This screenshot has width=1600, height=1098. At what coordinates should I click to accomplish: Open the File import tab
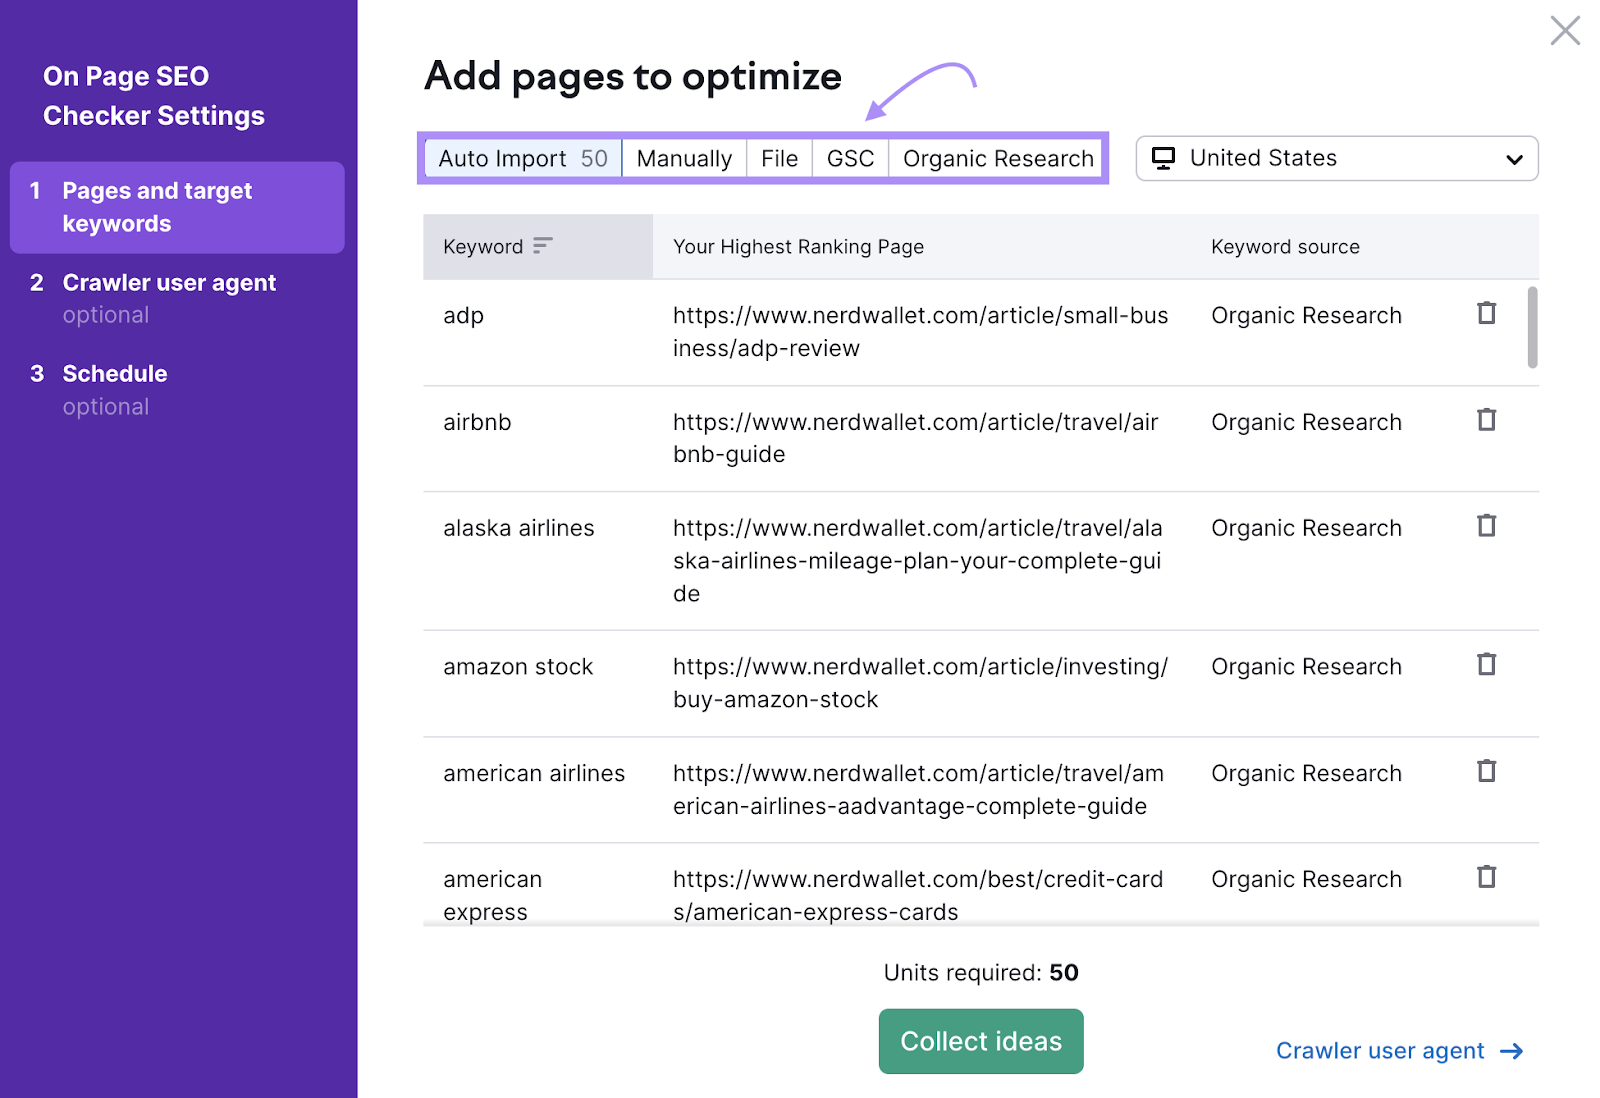click(x=778, y=157)
